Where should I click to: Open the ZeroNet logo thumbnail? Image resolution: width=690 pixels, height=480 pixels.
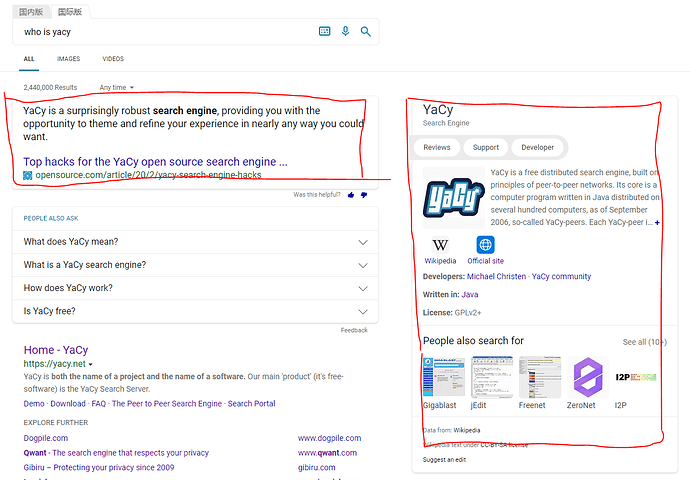pos(588,377)
